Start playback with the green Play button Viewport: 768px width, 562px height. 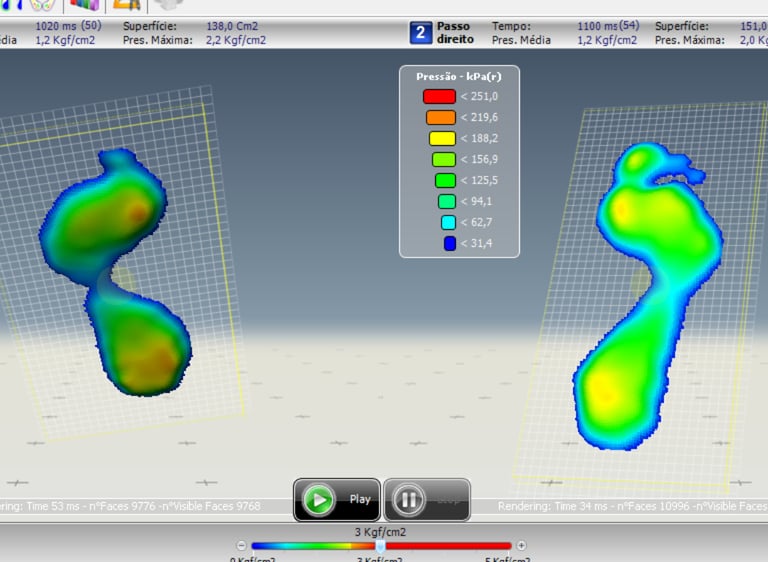(337, 500)
